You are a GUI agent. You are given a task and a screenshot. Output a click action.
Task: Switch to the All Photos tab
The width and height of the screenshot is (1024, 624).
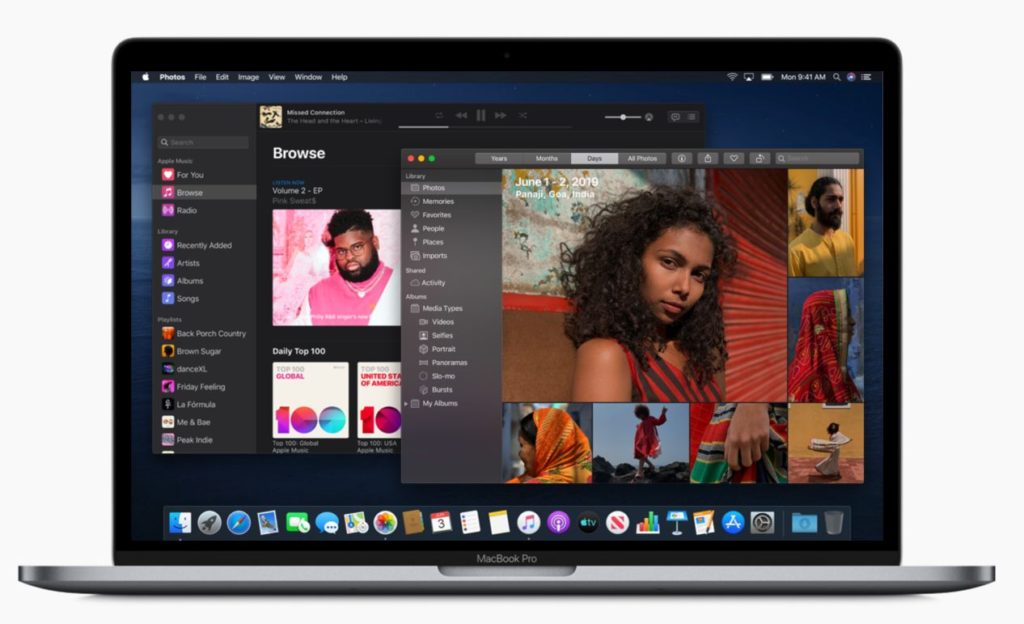(x=641, y=158)
